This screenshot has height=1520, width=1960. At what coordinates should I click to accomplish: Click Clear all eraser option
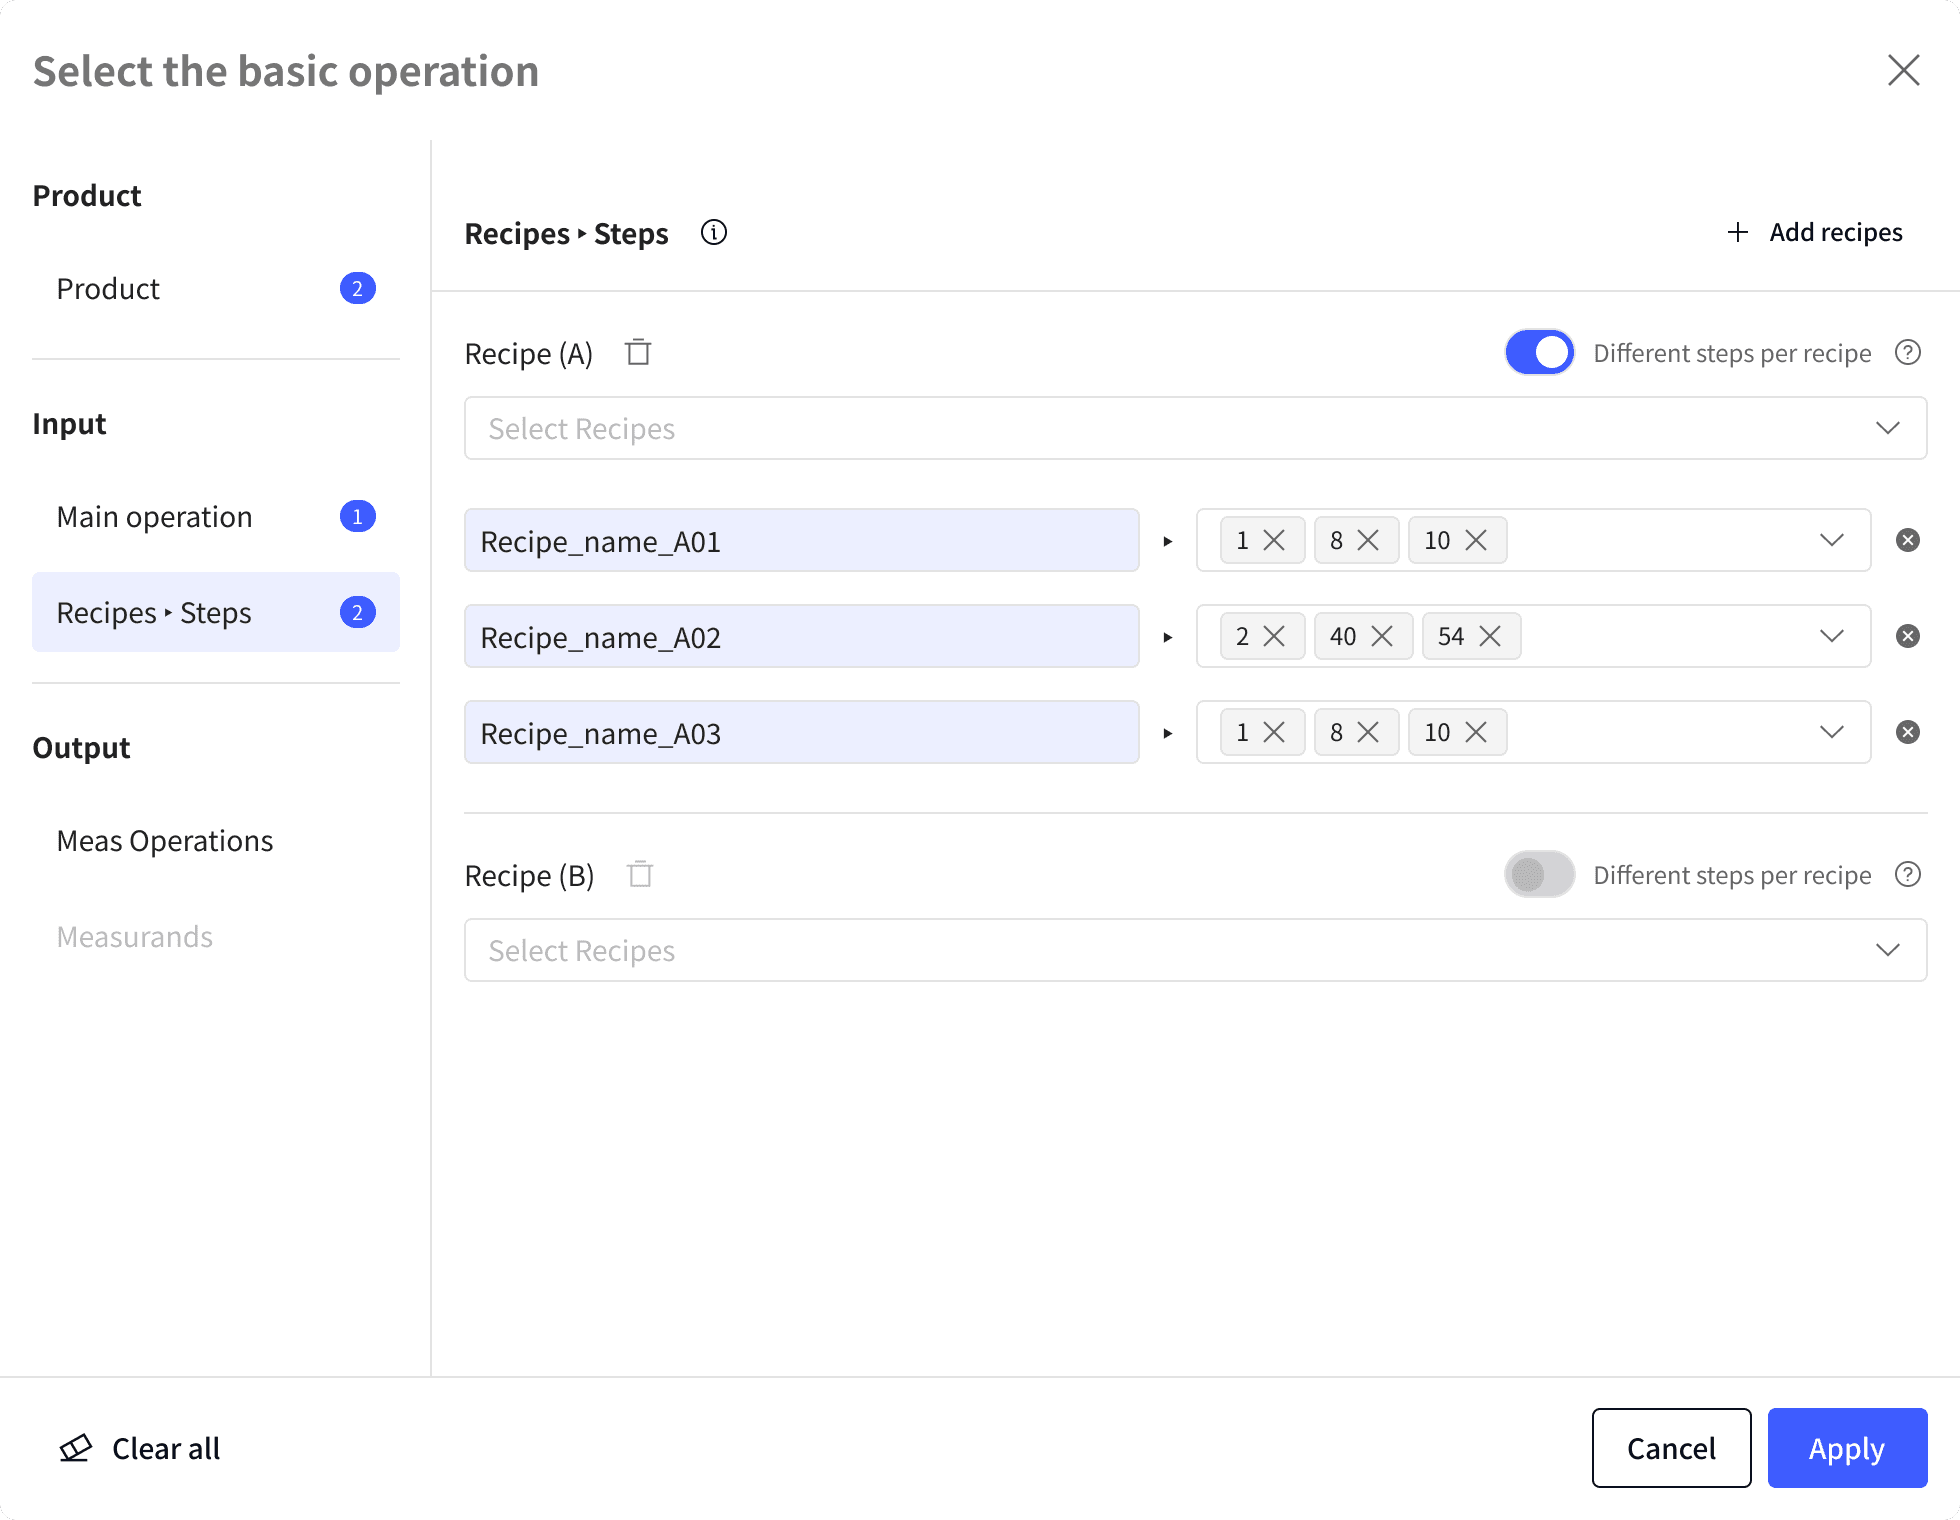tap(140, 1449)
